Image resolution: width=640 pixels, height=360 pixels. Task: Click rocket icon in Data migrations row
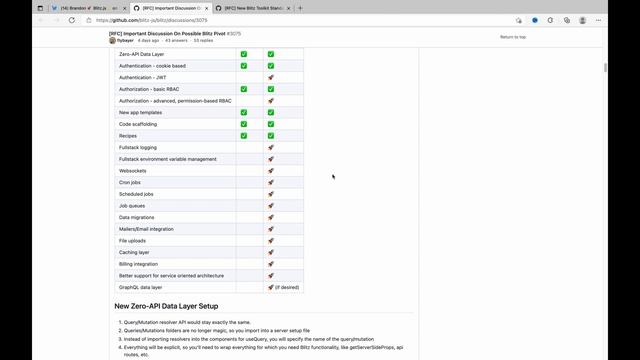271,218
